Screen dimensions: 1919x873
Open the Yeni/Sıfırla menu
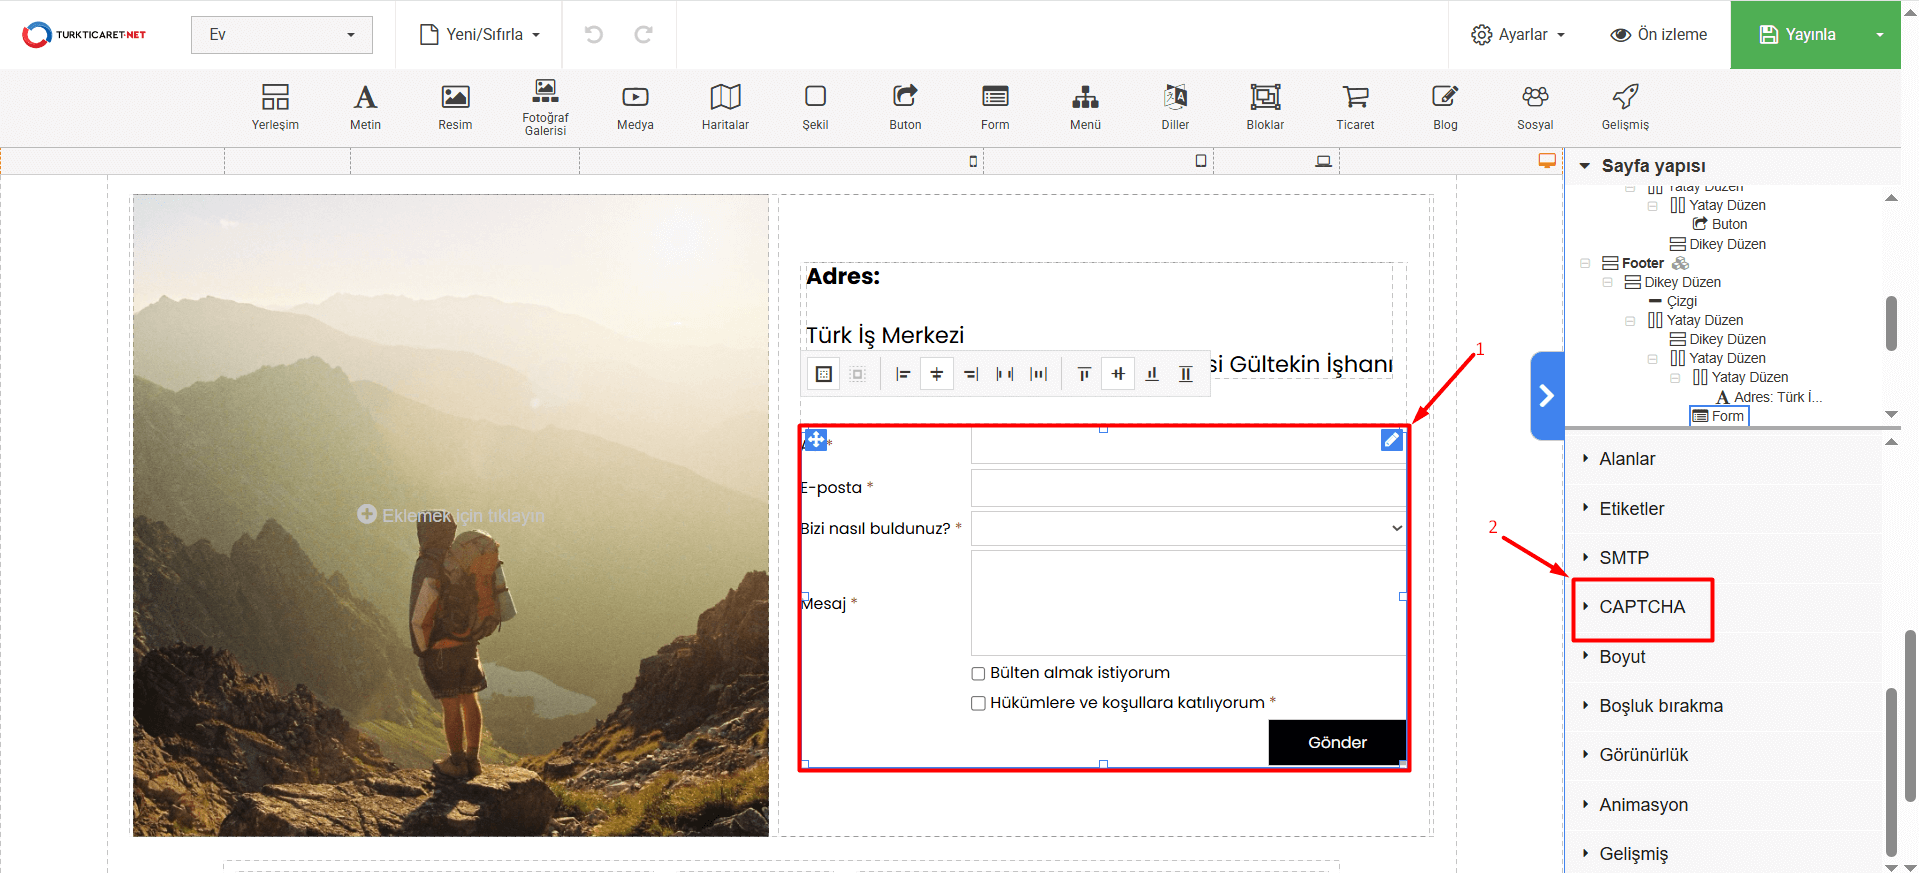tap(481, 35)
